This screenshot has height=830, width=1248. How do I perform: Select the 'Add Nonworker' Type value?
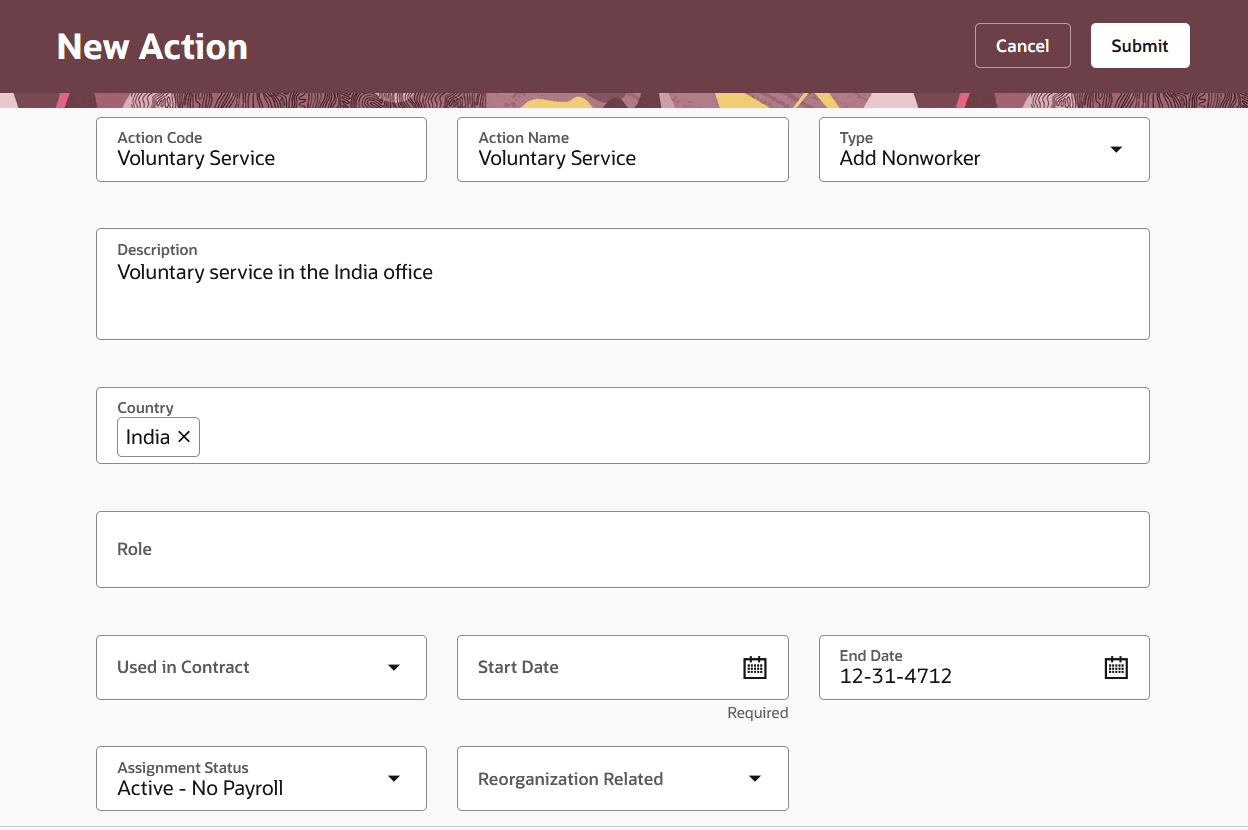[x=910, y=158]
